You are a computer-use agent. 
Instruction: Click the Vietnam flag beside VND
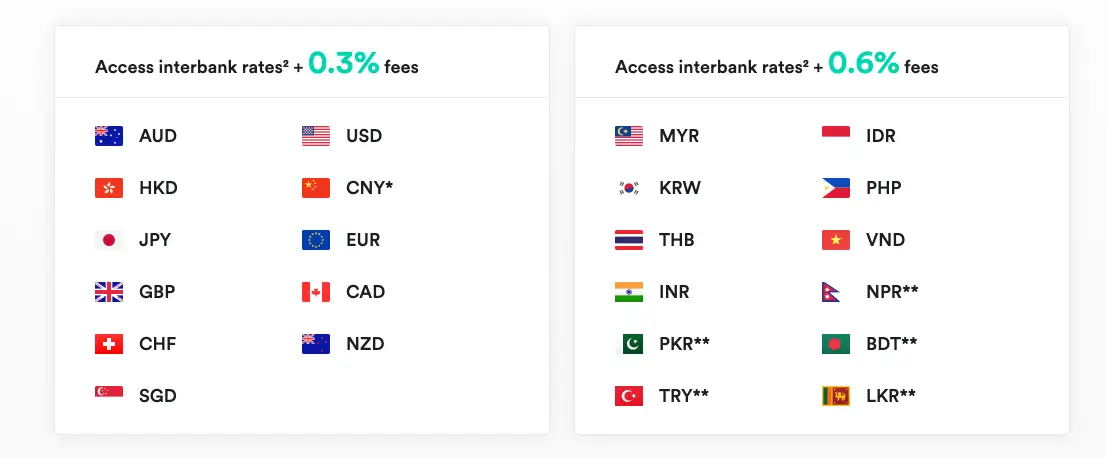(836, 240)
